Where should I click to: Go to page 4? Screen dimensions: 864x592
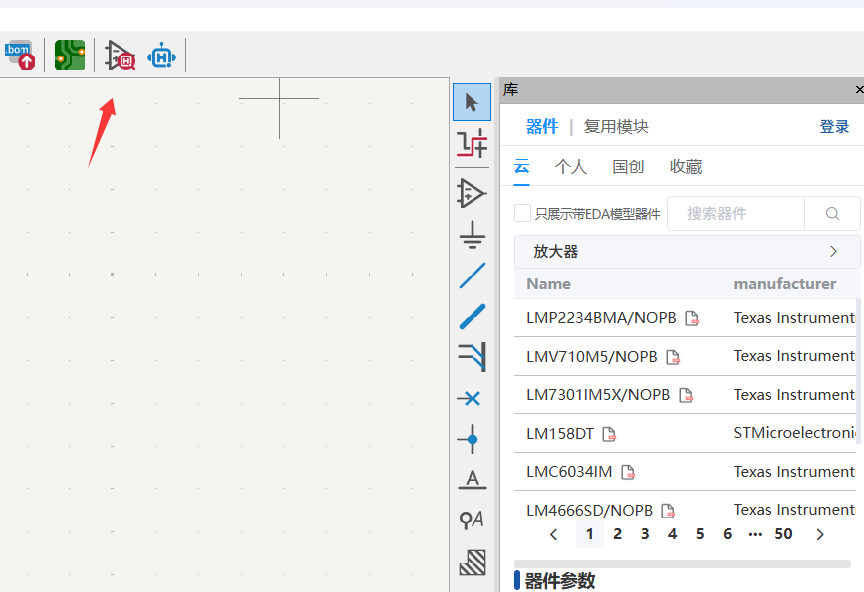672,534
